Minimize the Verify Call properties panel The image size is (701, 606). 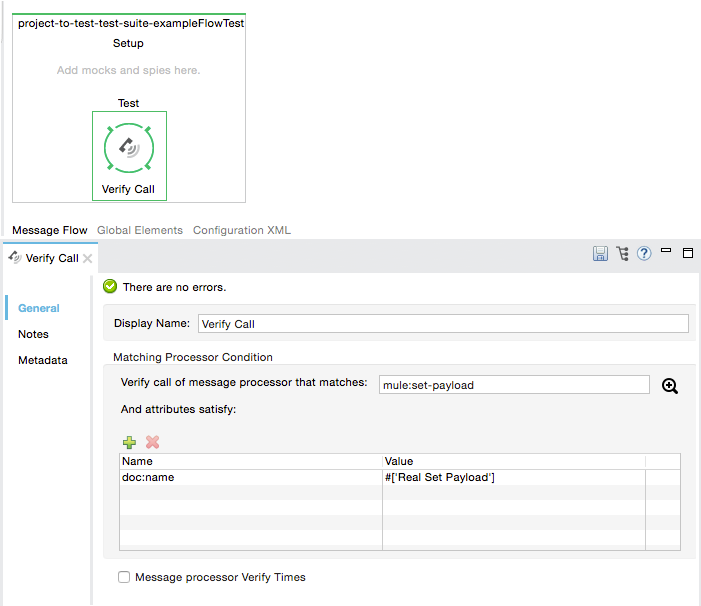coord(666,251)
